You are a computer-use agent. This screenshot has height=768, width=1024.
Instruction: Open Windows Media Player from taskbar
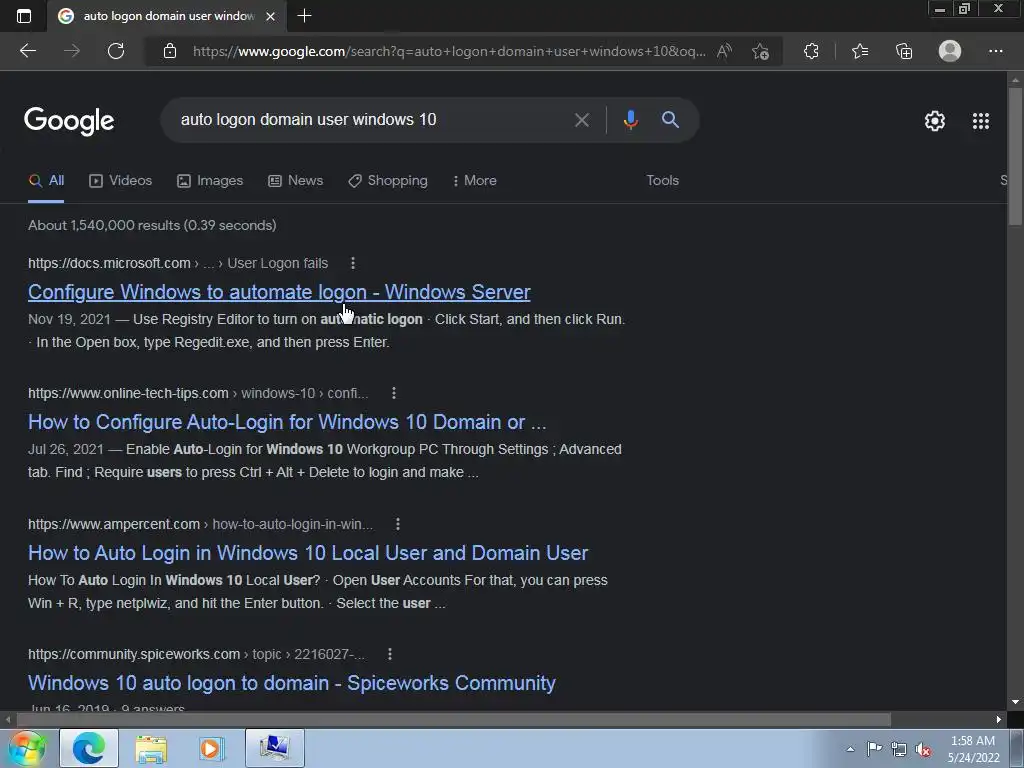point(212,748)
